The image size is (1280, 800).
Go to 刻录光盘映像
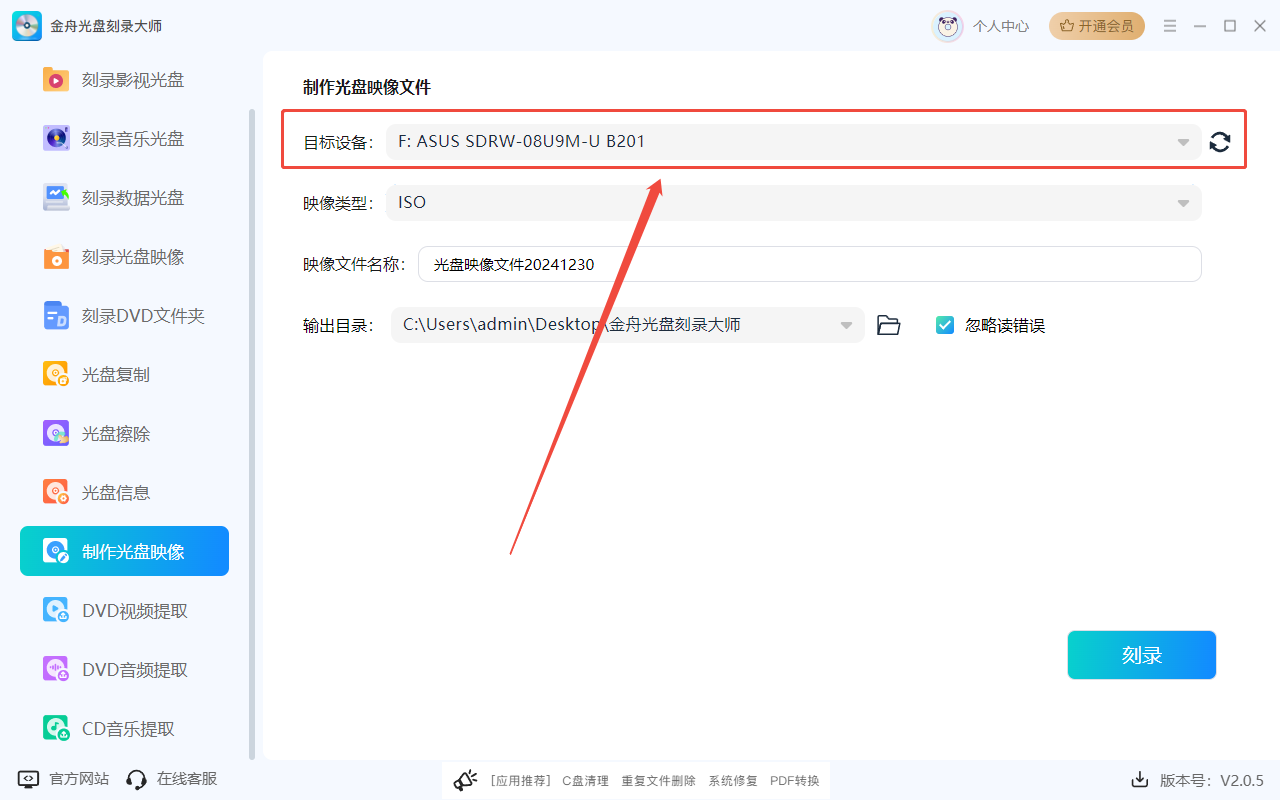tap(133, 257)
